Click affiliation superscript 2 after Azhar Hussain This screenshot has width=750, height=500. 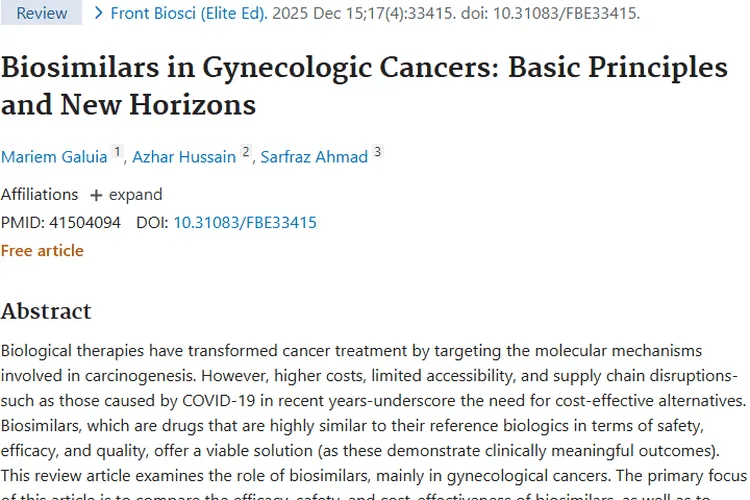point(246,152)
